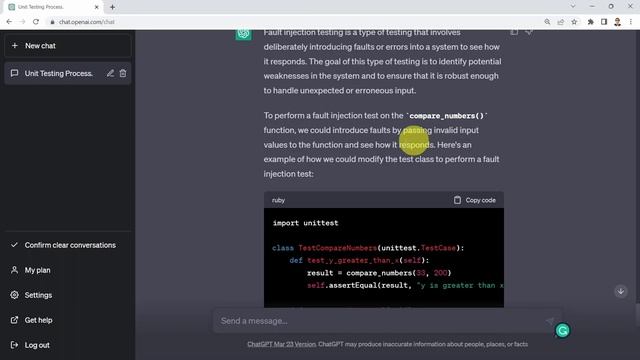Click the page scrollbar thumb
The height and width of the screenshot is (360, 640).
tap(637, 314)
